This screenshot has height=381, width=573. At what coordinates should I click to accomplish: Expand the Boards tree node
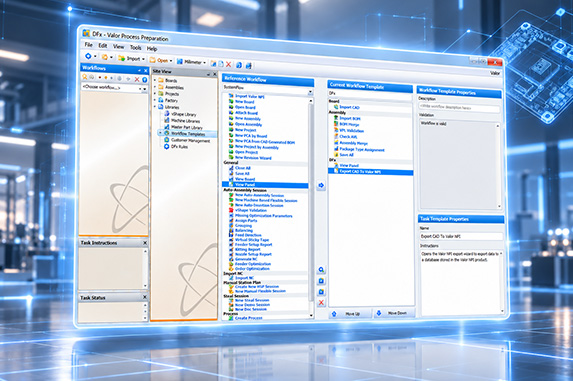tap(155, 80)
